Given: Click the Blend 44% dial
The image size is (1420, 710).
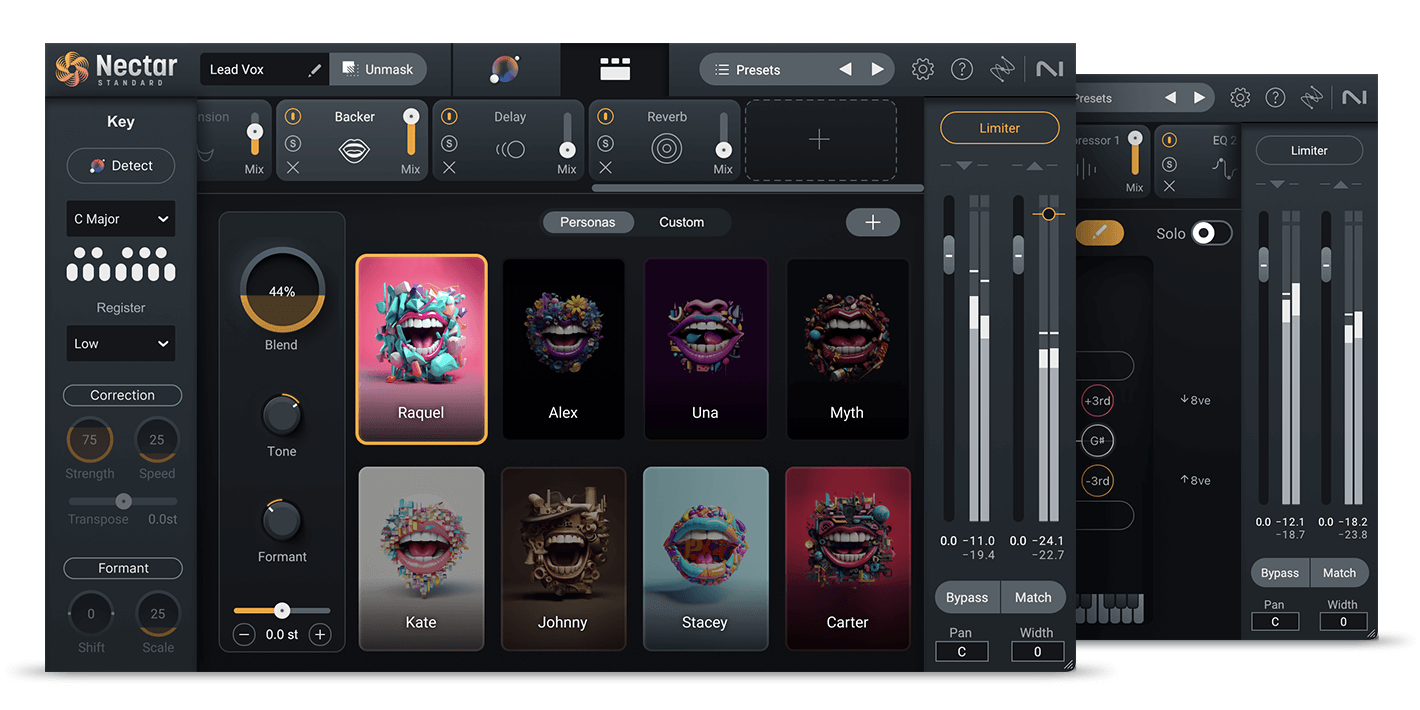Looking at the screenshot, I should 282,289.
